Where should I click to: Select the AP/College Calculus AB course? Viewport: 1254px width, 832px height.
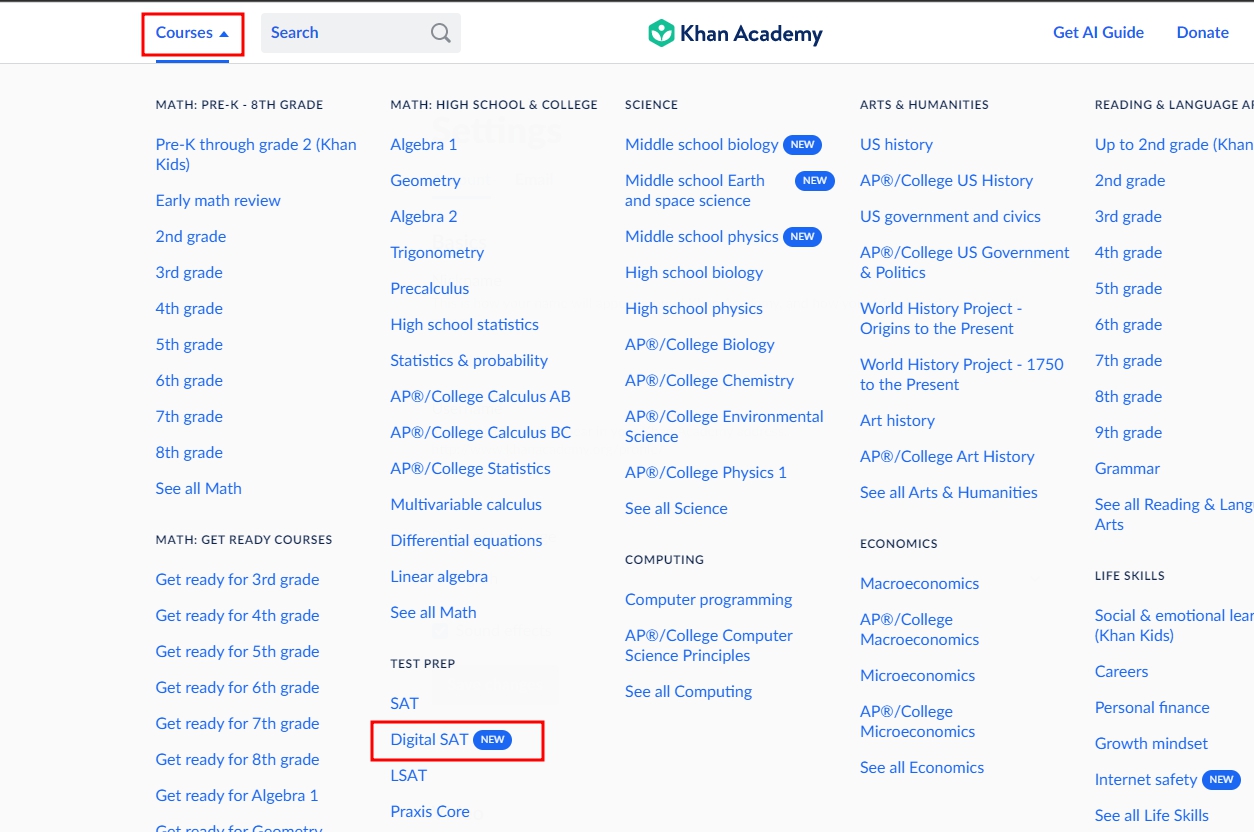(481, 396)
